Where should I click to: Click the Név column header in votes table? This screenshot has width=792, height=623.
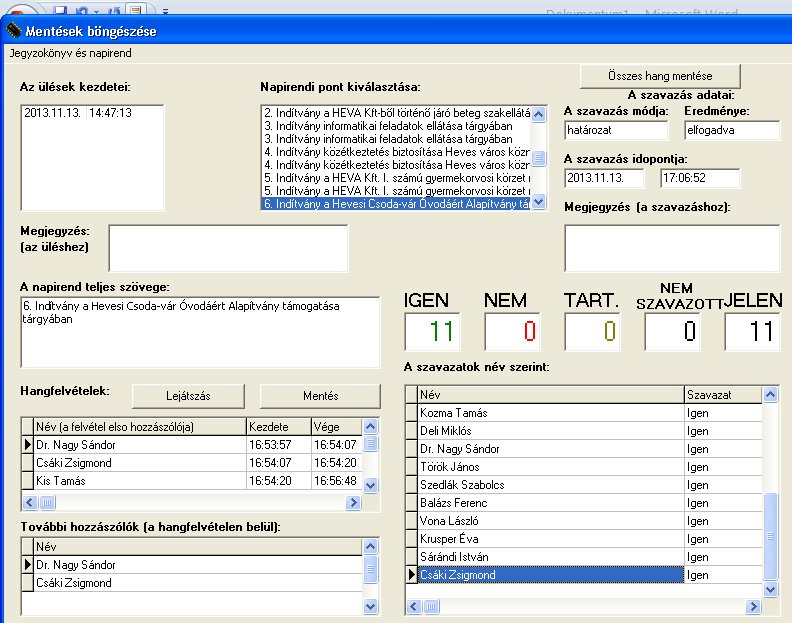click(x=551, y=395)
